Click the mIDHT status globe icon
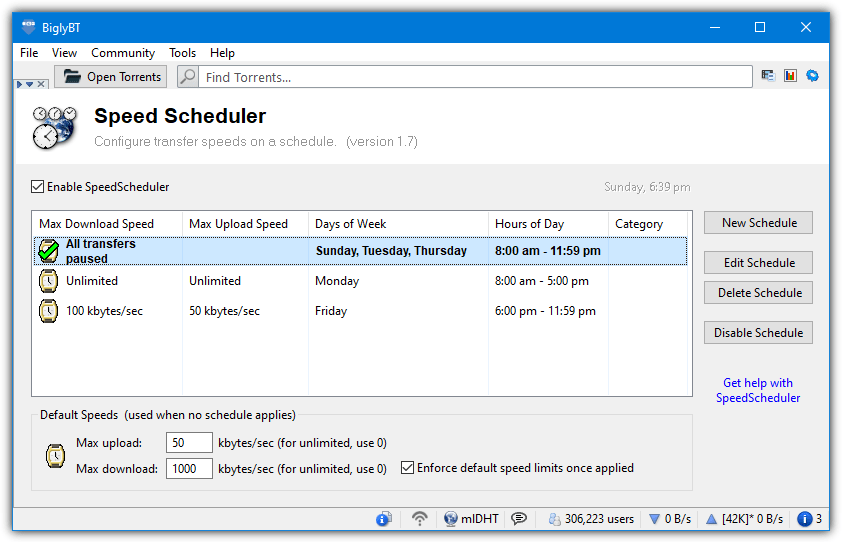842x542 pixels. [x=451, y=519]
